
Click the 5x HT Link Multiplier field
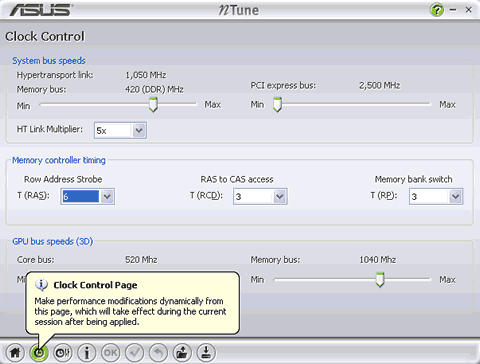114,130
